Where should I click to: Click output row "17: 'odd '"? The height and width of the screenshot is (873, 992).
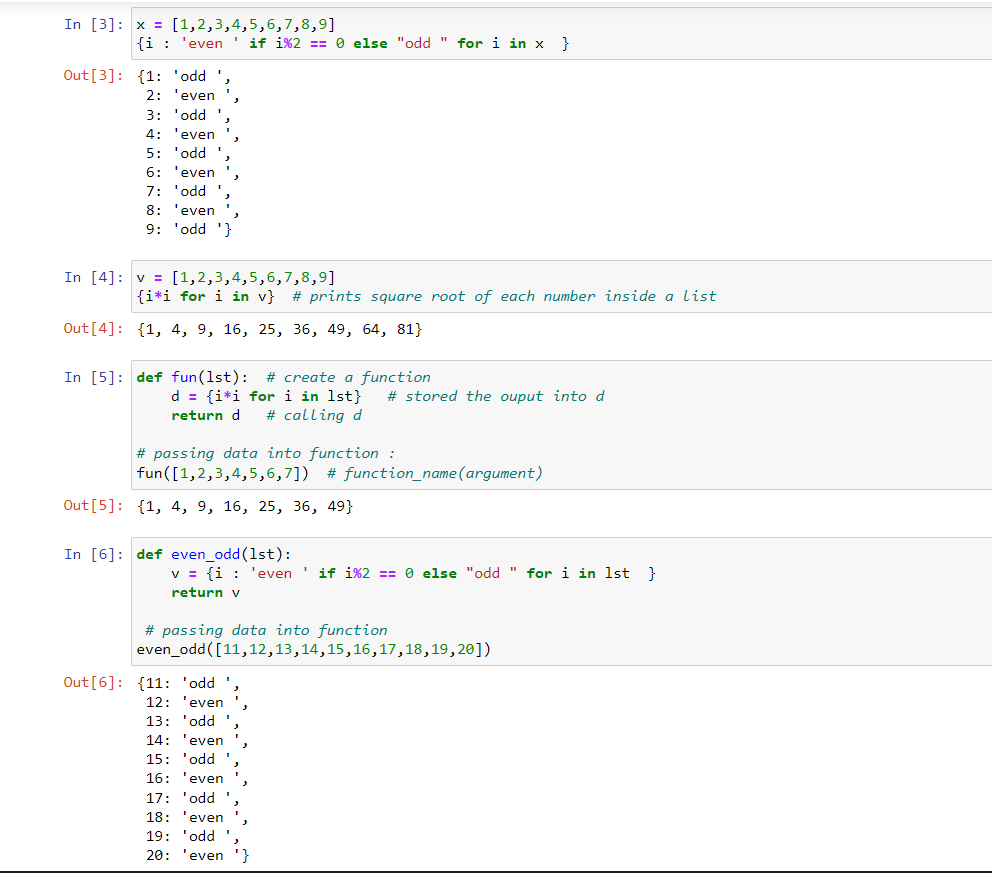(x=193, y=799)
